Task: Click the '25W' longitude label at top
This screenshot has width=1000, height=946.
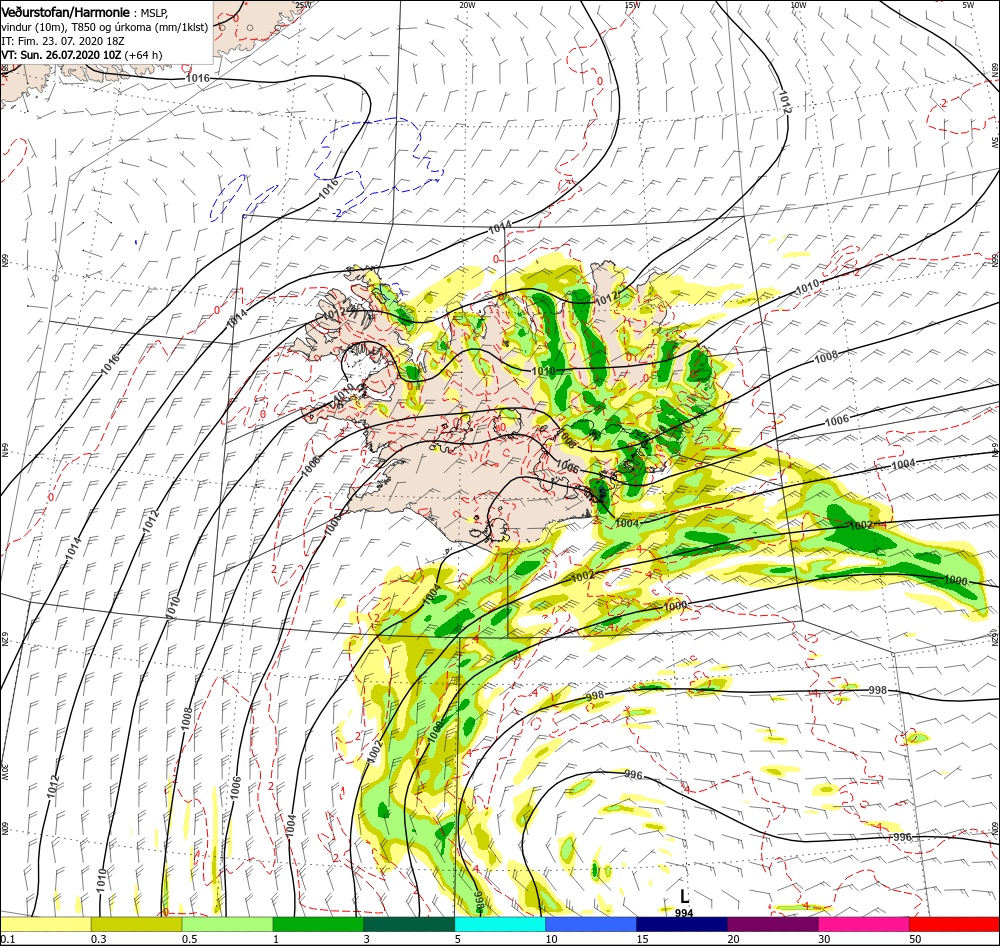Action: point(304,5)
